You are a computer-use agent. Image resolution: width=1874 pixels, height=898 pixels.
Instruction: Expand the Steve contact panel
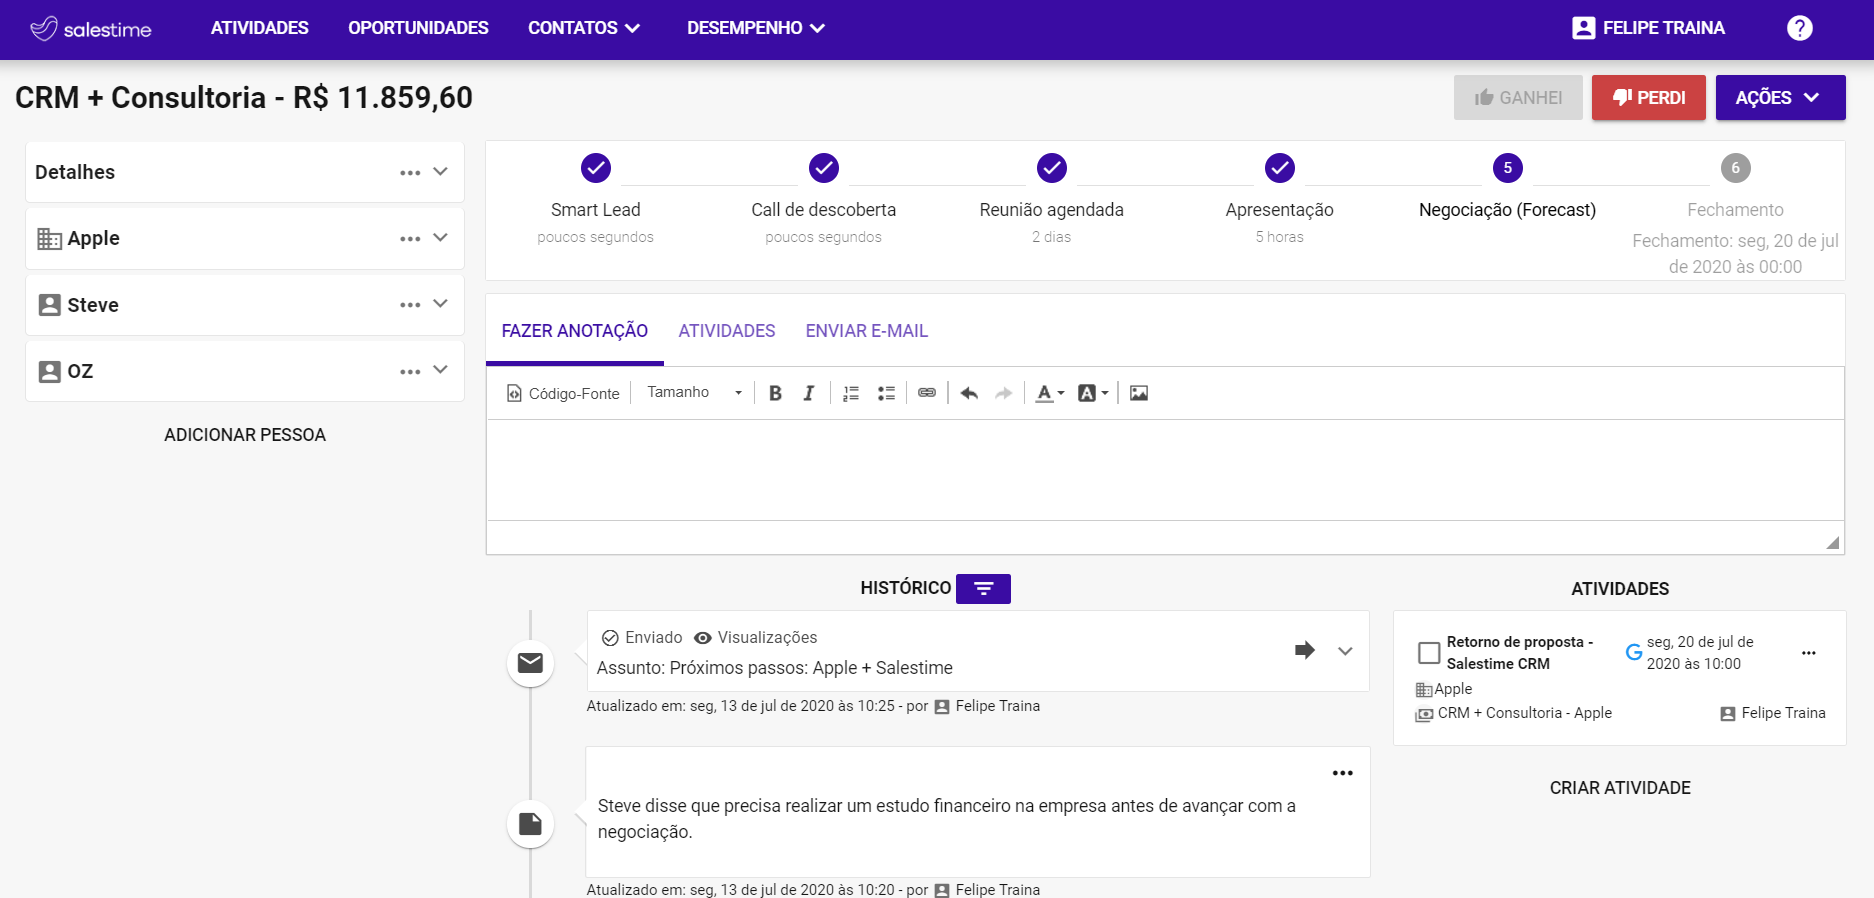(x=440, y=304)
